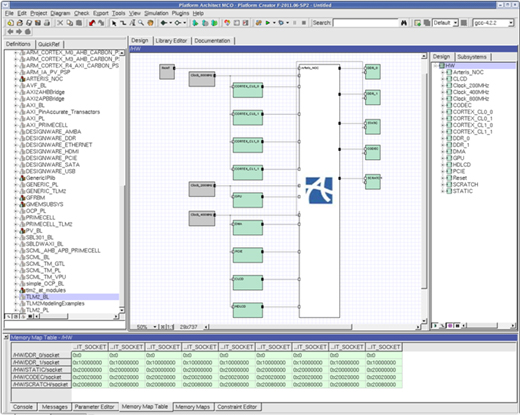Open the 50% zoom level dropdown
The width and height of the screenshot is (520, 415).
[x=155, y=327]
